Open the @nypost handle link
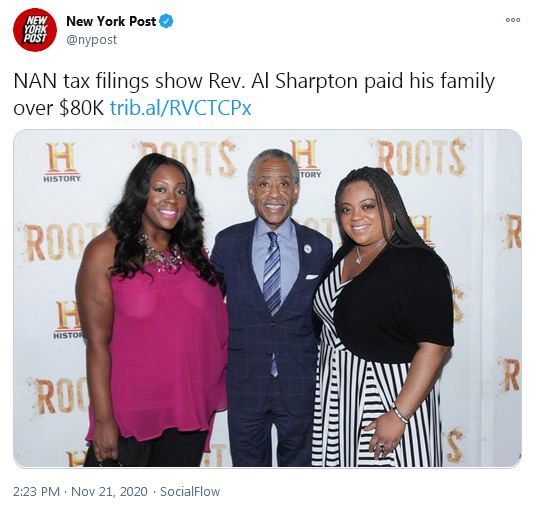 pos(92,40)
